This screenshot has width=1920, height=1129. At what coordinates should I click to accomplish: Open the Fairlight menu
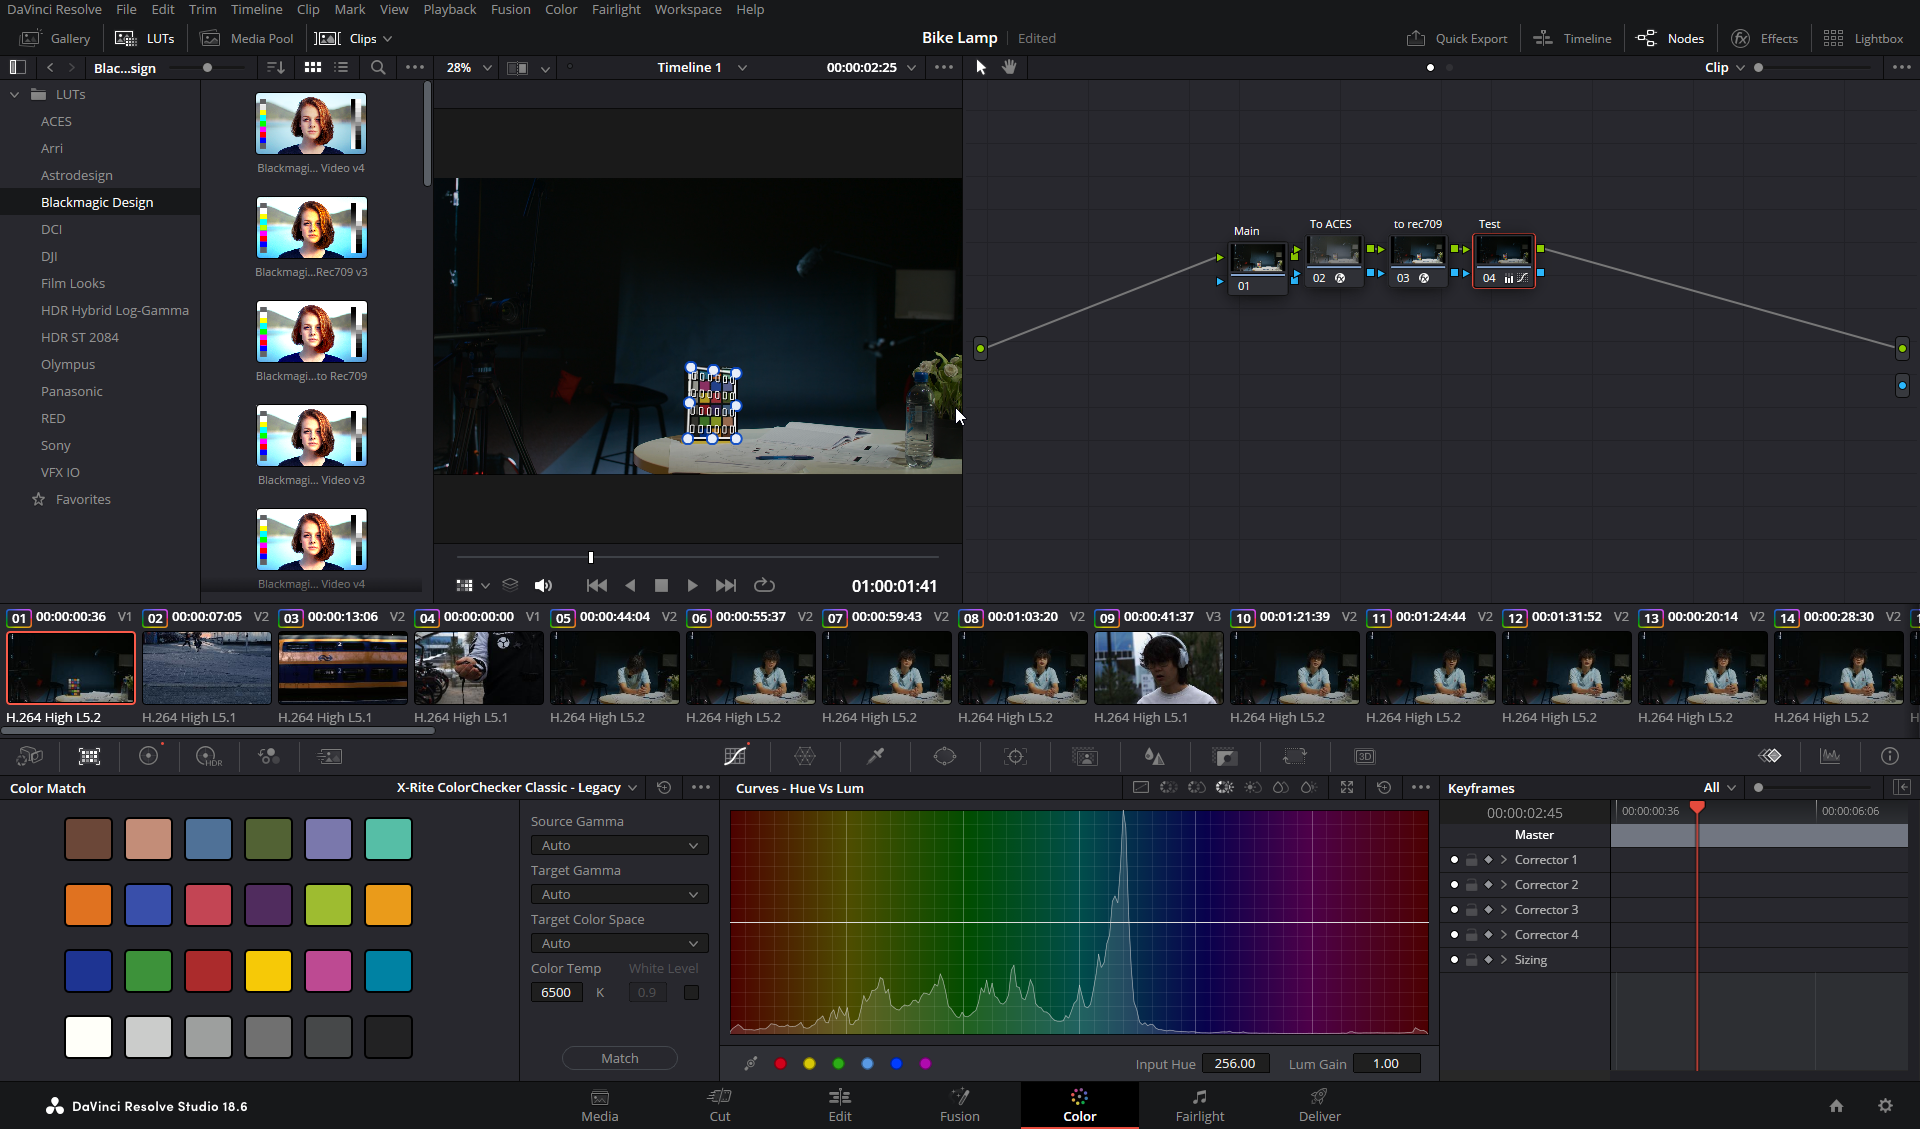[x=615, y=9]
